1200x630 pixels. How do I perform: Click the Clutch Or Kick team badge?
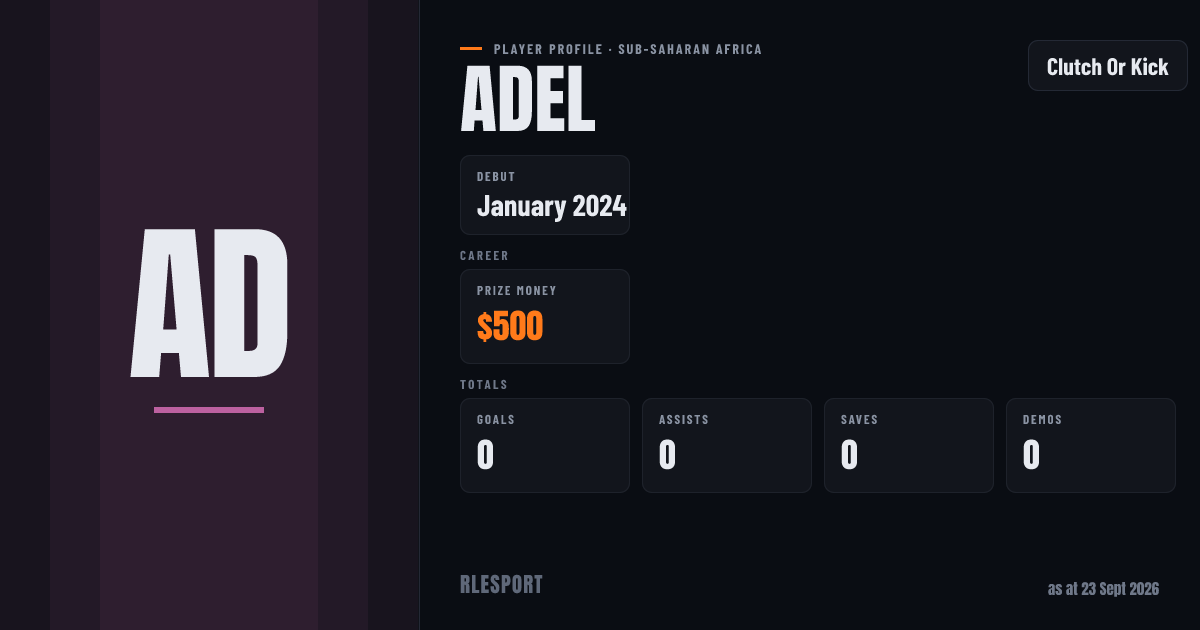[1108, 66]
